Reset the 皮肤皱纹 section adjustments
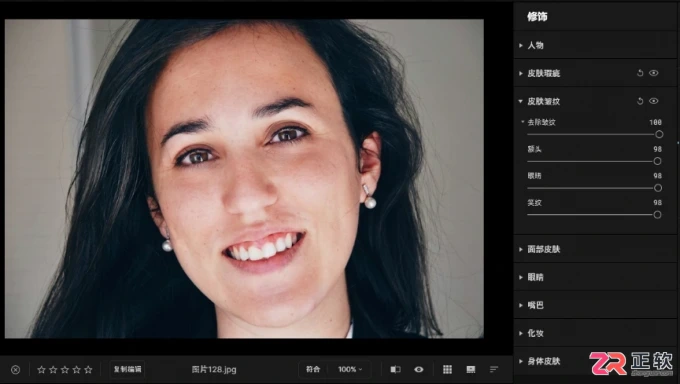This screenshot has width=680, height=384. click(x=640, y=101)
